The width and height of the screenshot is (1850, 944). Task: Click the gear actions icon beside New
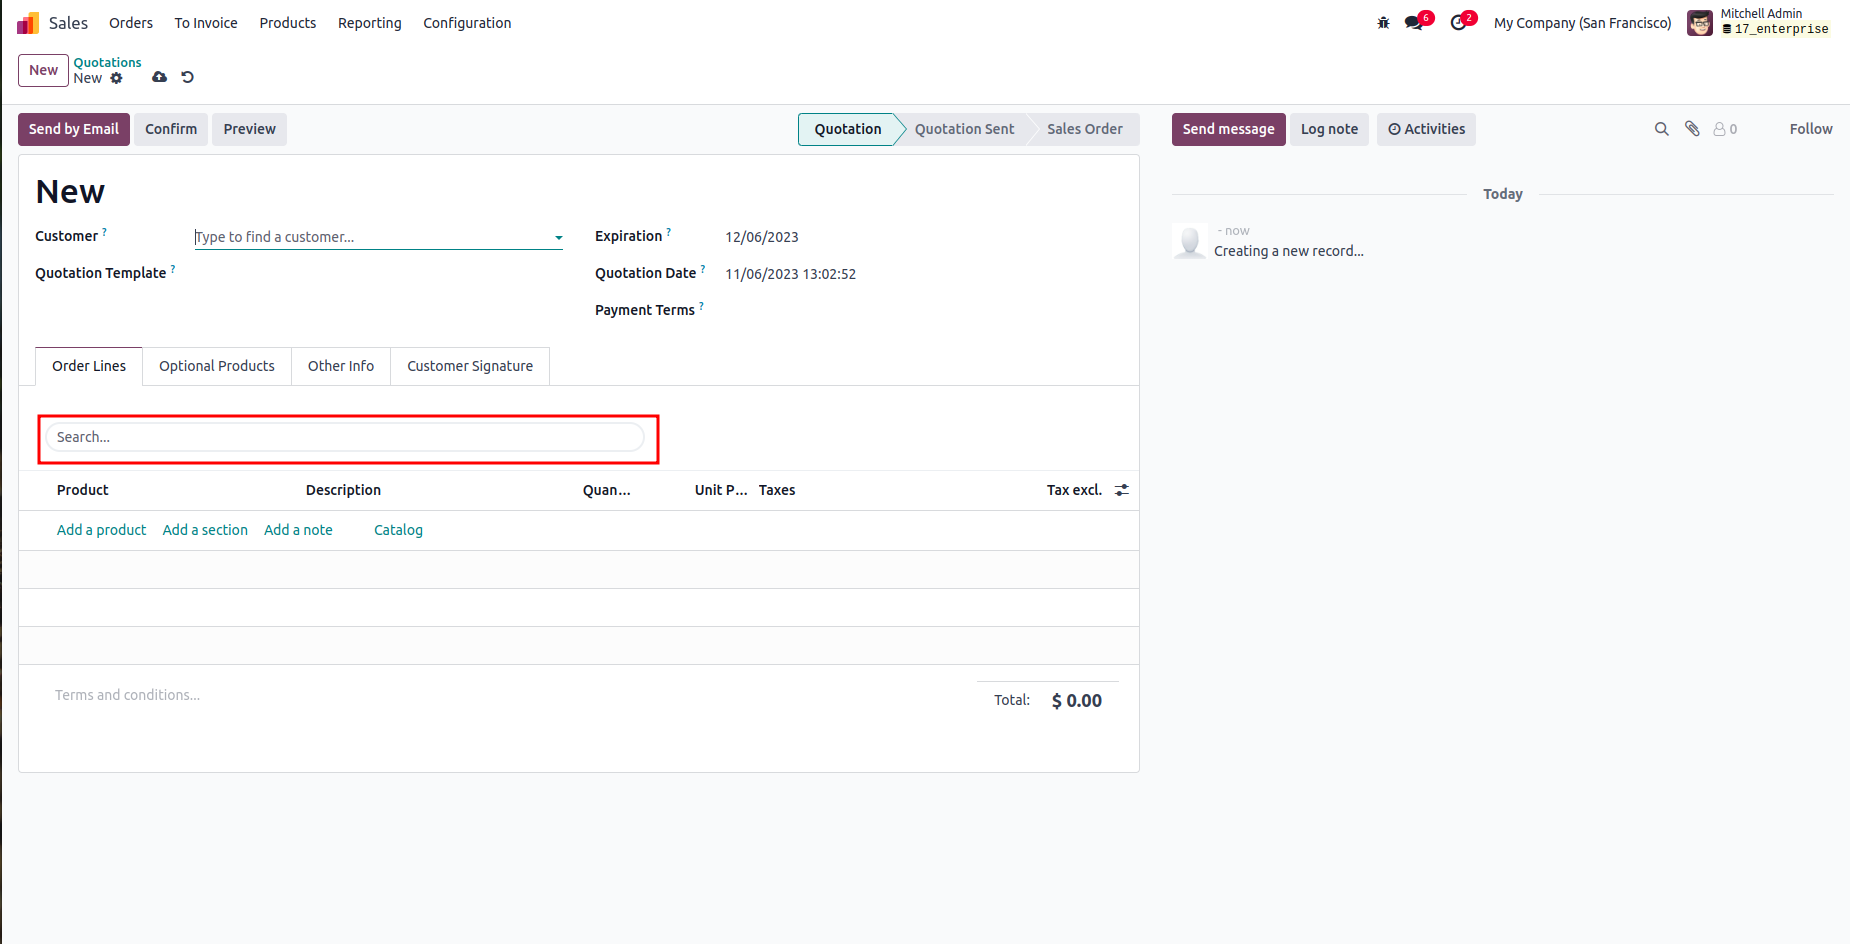click(x=117, y=78)
